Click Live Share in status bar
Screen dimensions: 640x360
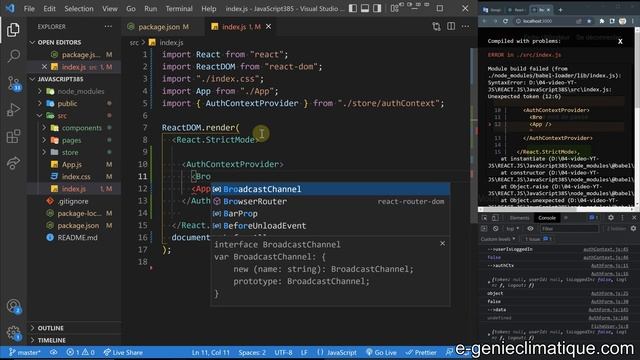pos(123,352)
